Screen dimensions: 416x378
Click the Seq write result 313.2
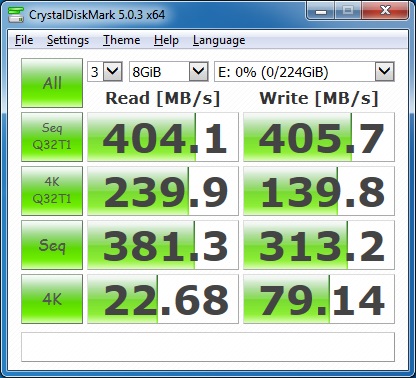pos(319,245)
